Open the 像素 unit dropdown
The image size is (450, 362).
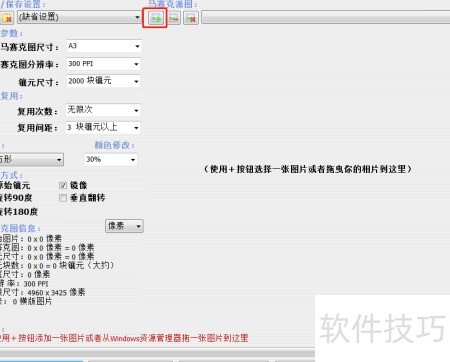pos(124,226)
